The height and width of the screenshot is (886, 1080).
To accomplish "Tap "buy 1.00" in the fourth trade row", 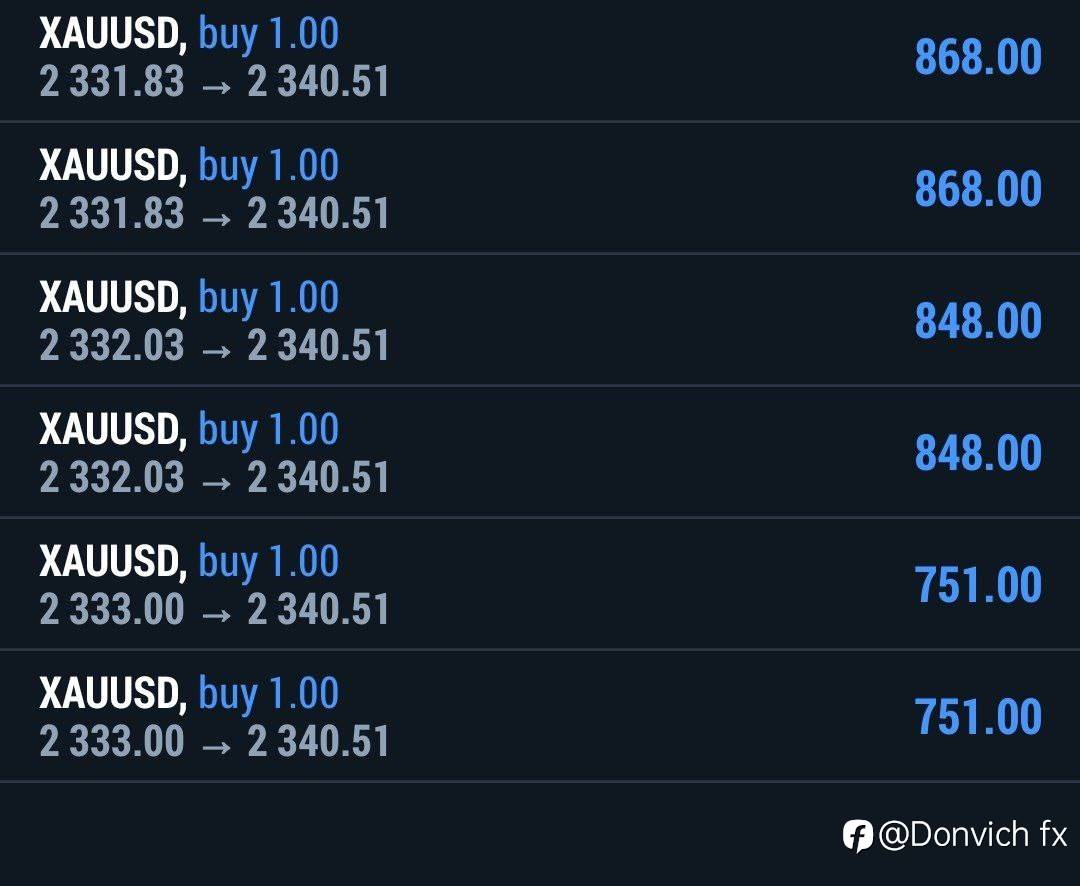I will click(x=268, y=430).
